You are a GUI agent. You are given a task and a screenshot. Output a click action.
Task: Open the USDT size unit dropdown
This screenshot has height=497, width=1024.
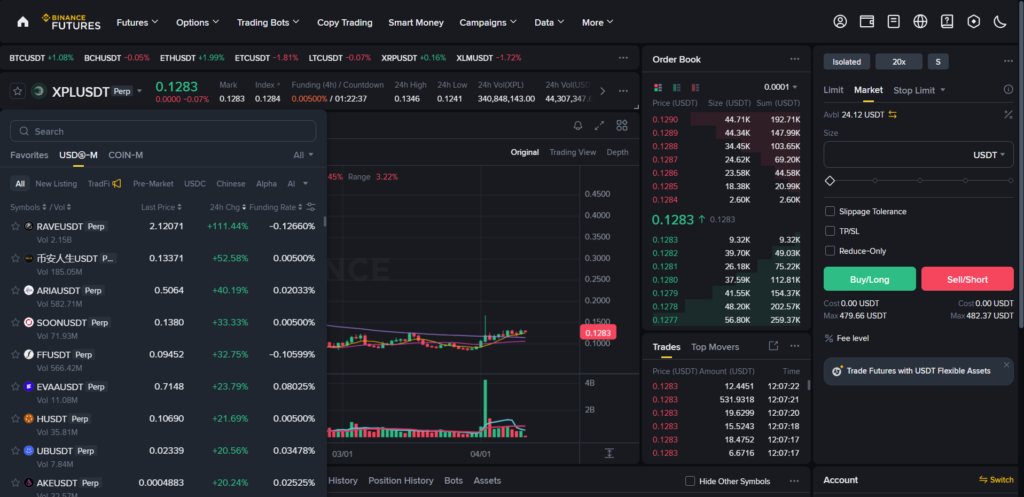point(989,155)
